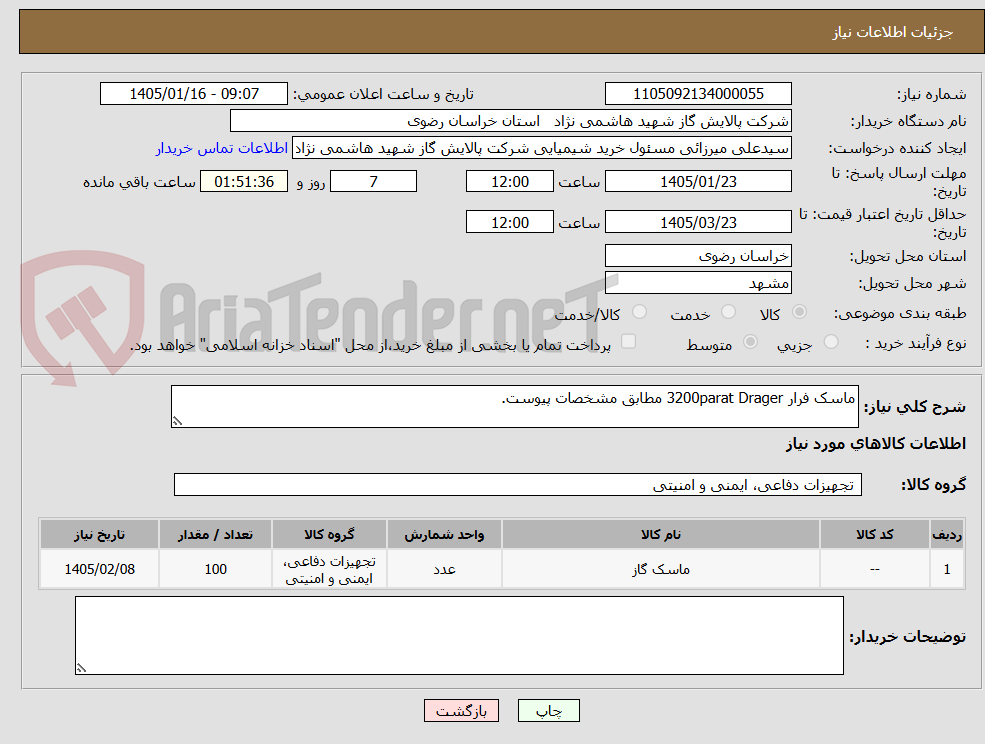This screenshot has height=744, width=985.
Task: Click the remaining time field 01:51:36
Action: pyautogui.click(x=244, y=182)
